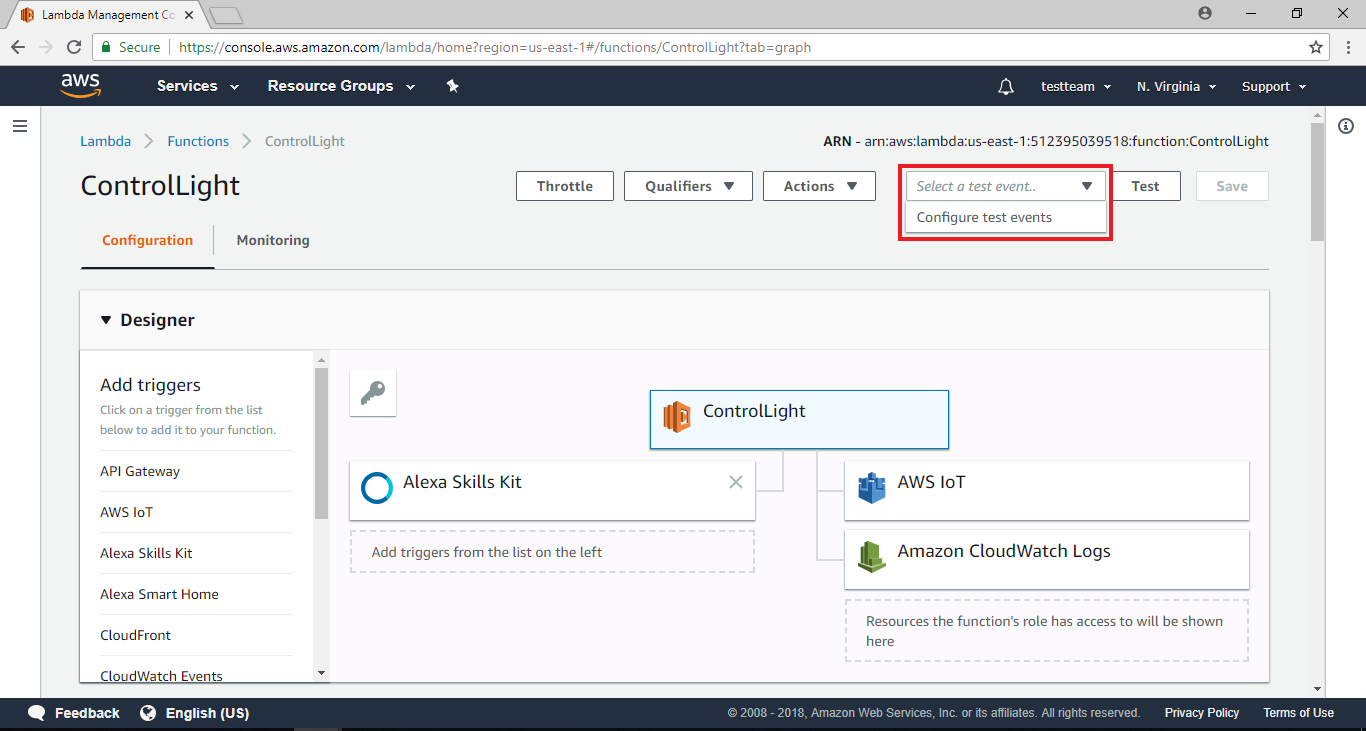
Task: Click the info circle icon
Action: click(x=1346, y=126)
